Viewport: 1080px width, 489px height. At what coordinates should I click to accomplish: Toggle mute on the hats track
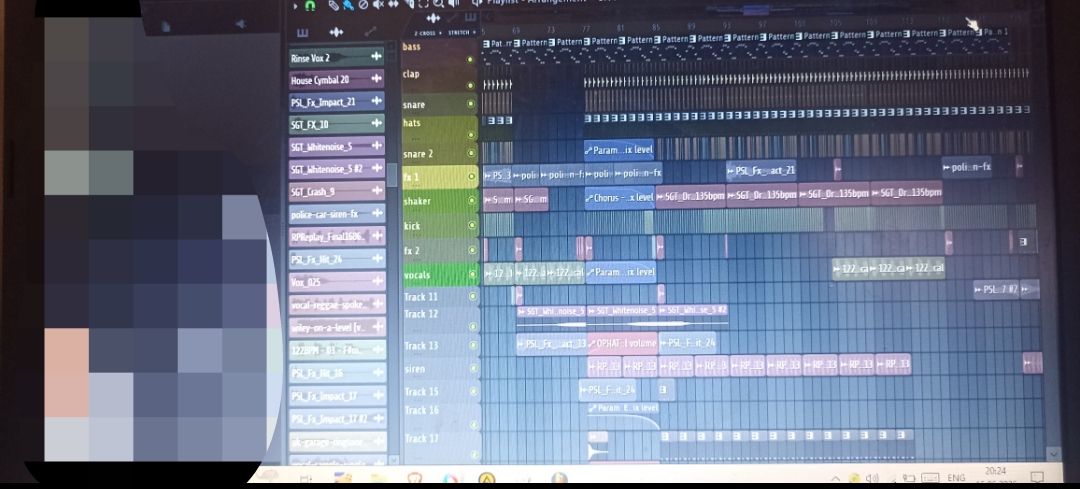point(471,135)
